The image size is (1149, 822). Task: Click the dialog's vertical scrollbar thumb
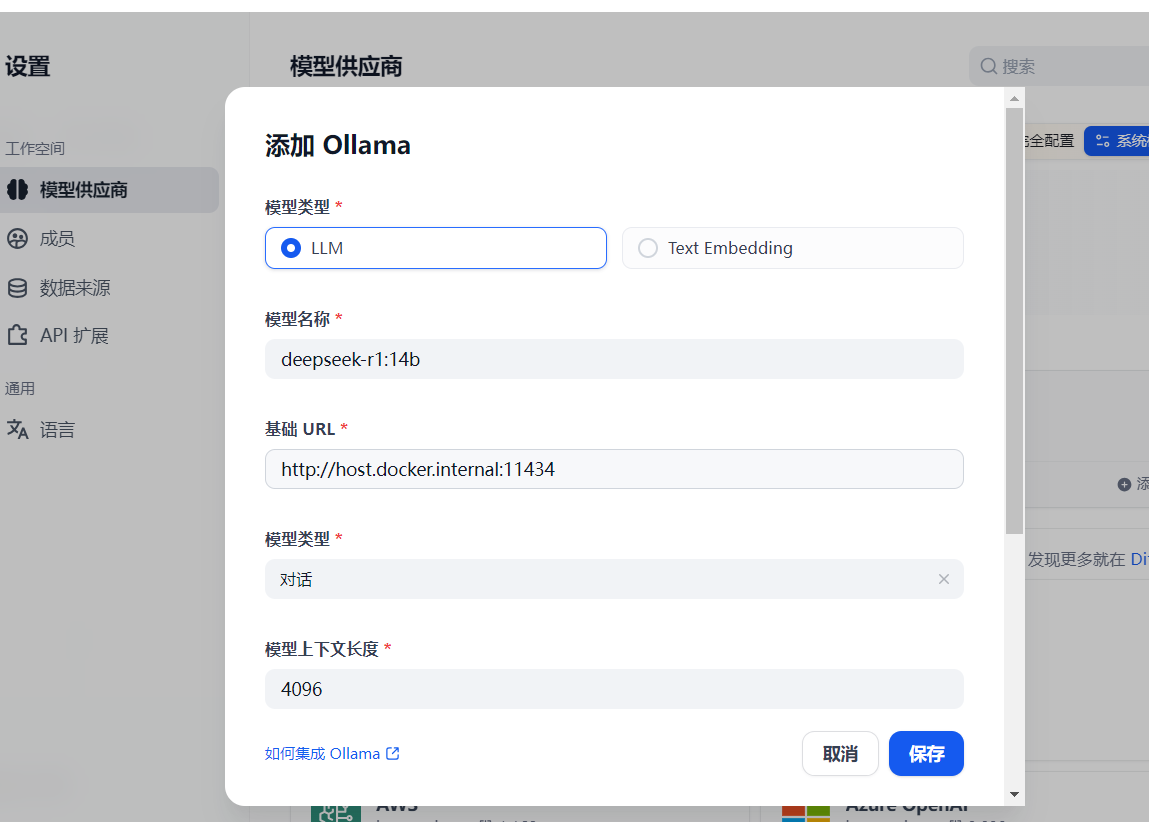(1014, 320)
